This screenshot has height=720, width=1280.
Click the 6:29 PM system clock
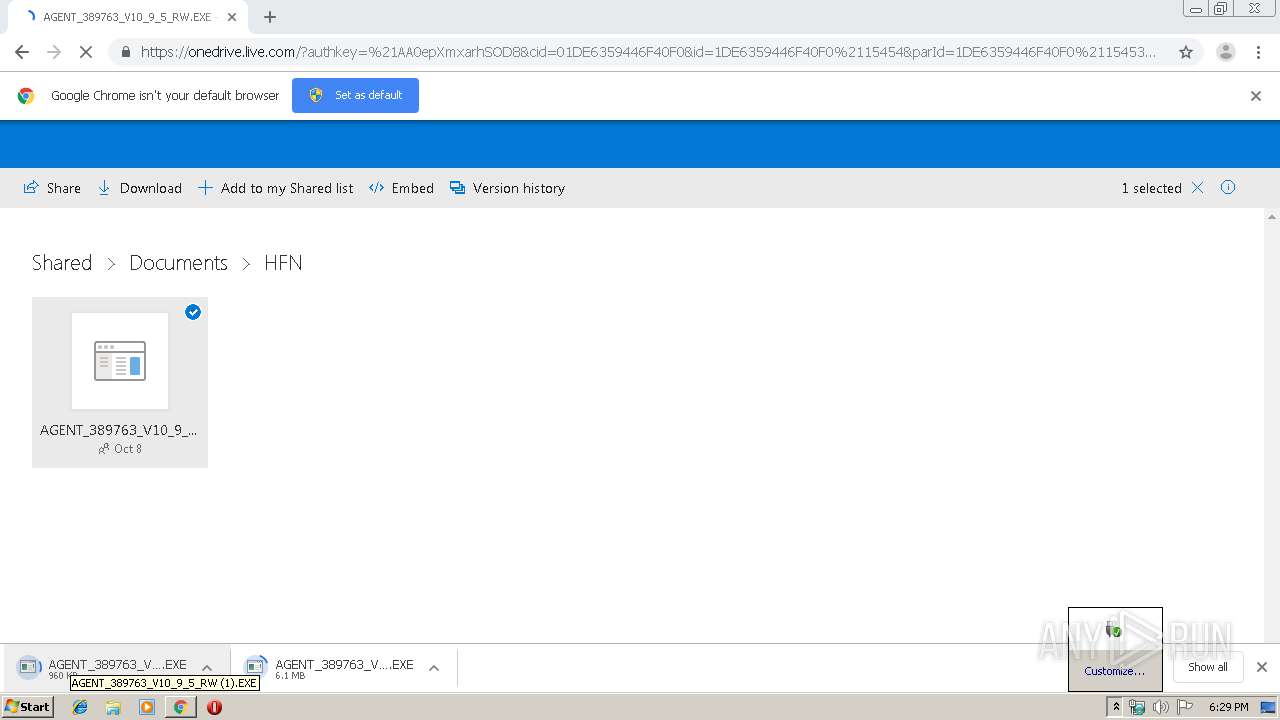1228,707
